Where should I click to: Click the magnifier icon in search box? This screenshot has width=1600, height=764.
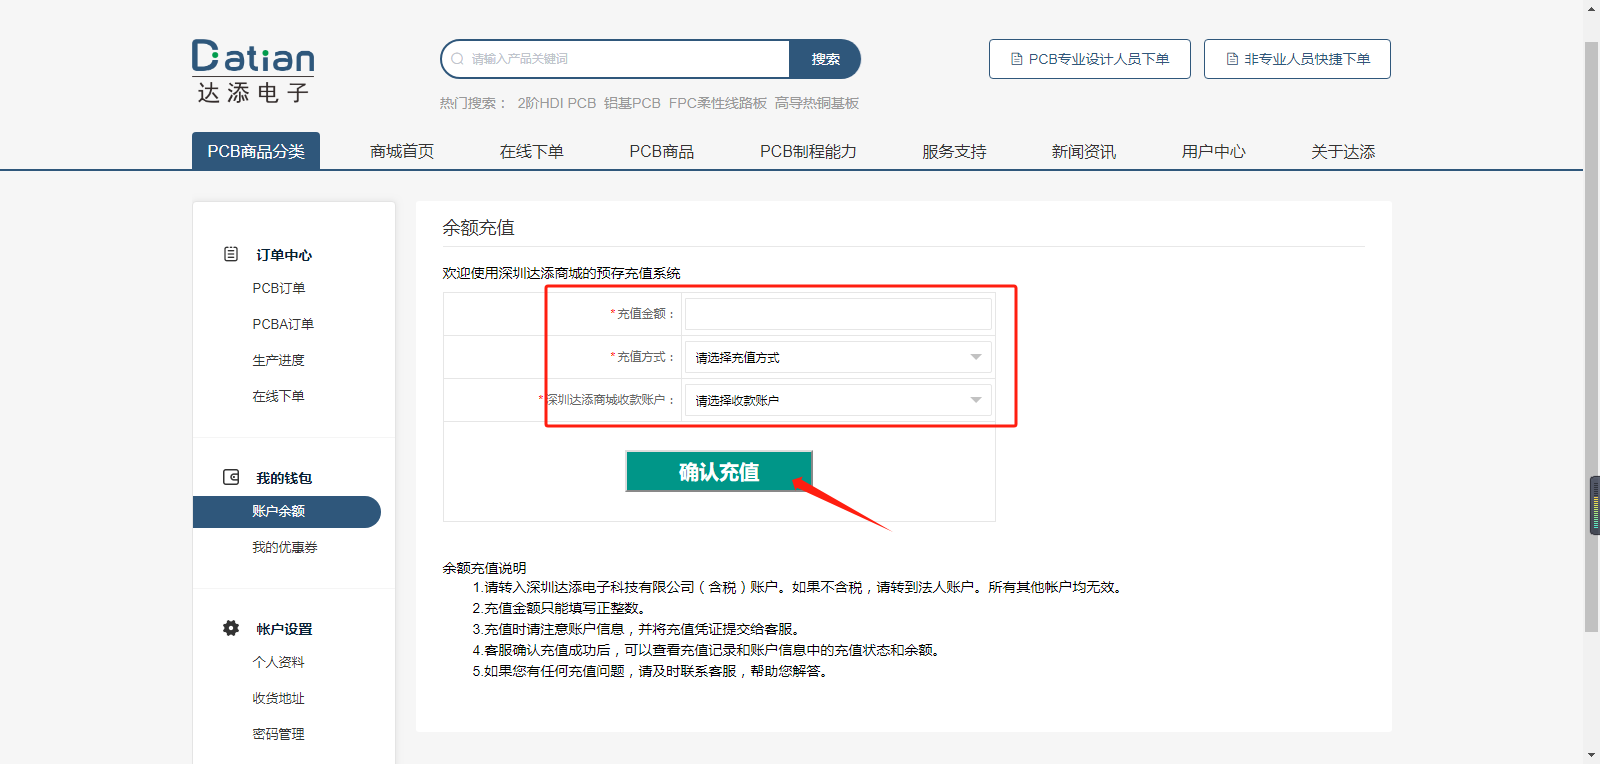(457, 59)
